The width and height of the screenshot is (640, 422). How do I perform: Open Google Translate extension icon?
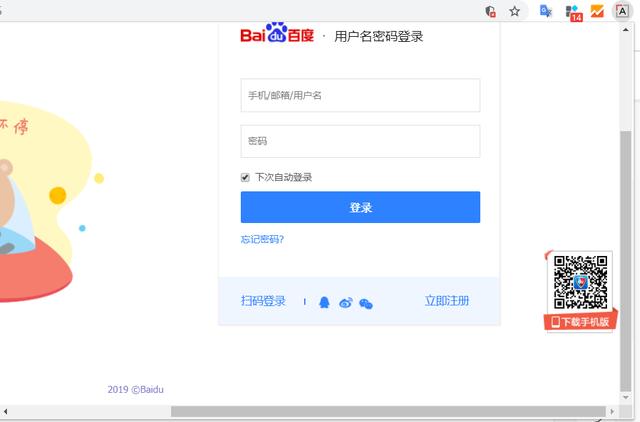(x=545, y=11)
